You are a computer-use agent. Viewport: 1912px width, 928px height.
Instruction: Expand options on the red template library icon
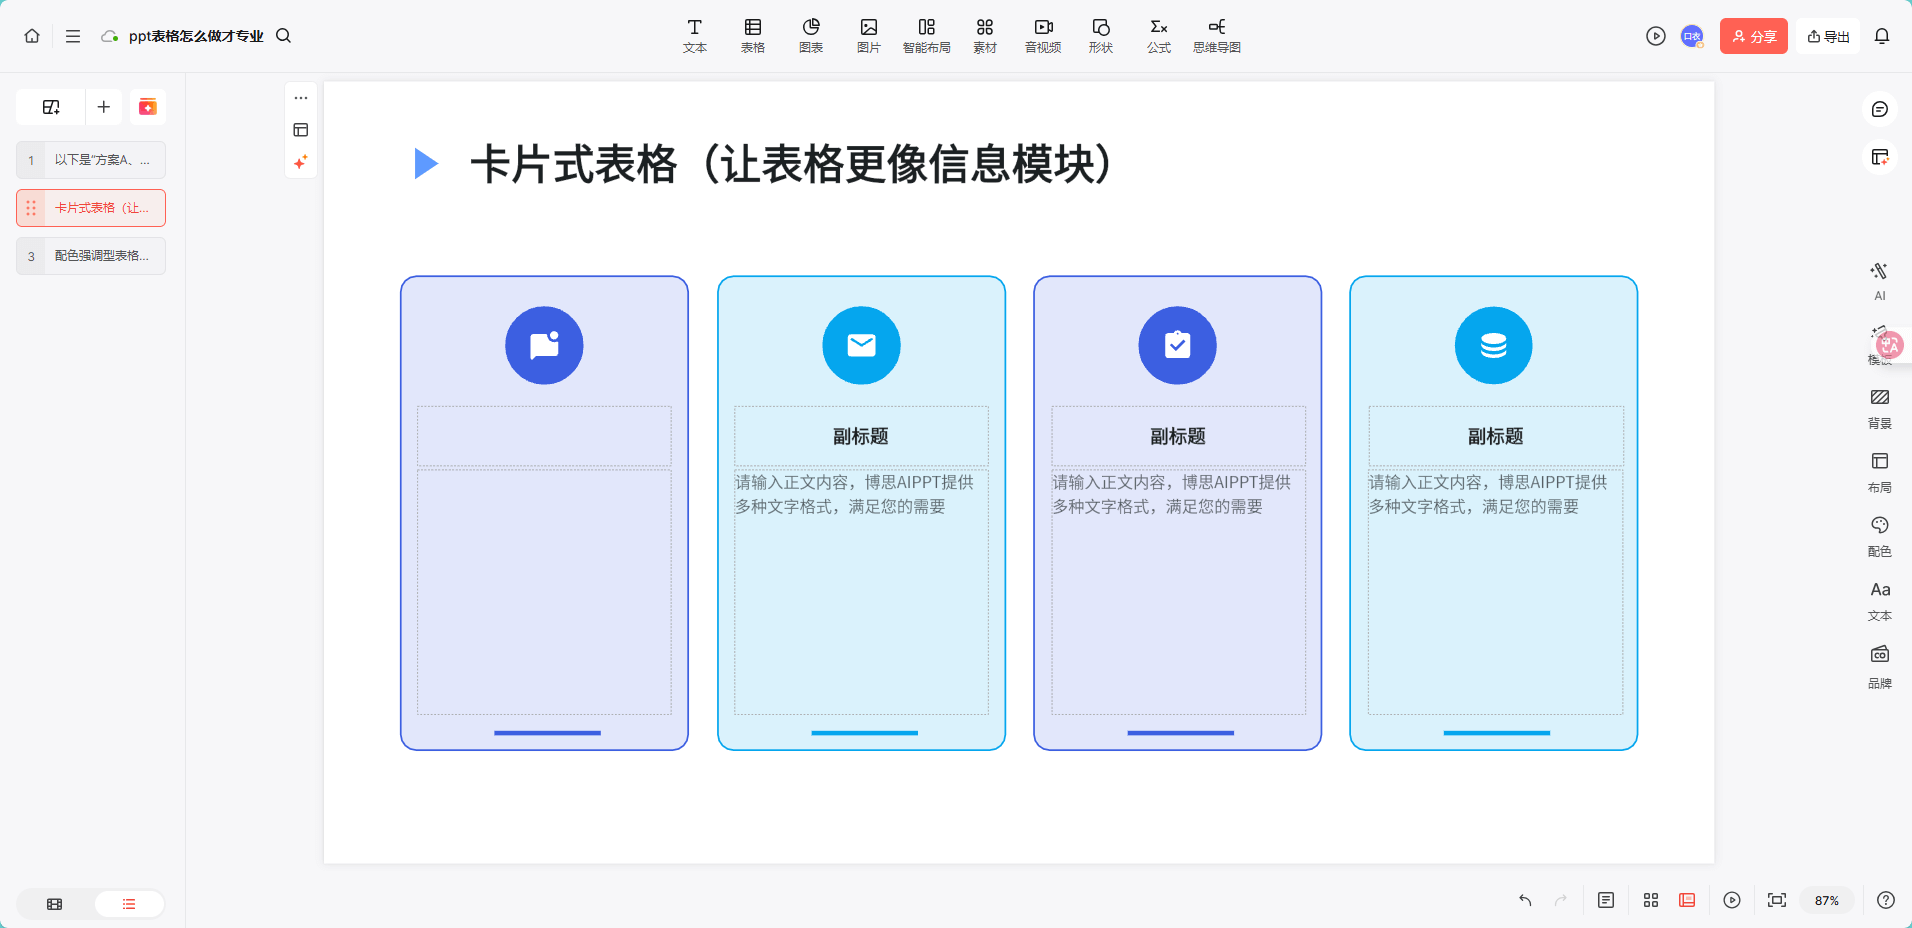[x=147, y=106]
